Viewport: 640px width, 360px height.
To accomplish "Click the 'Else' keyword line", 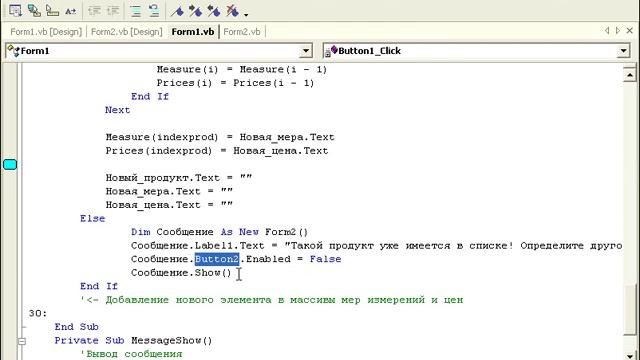I will [x=93, y=219].
